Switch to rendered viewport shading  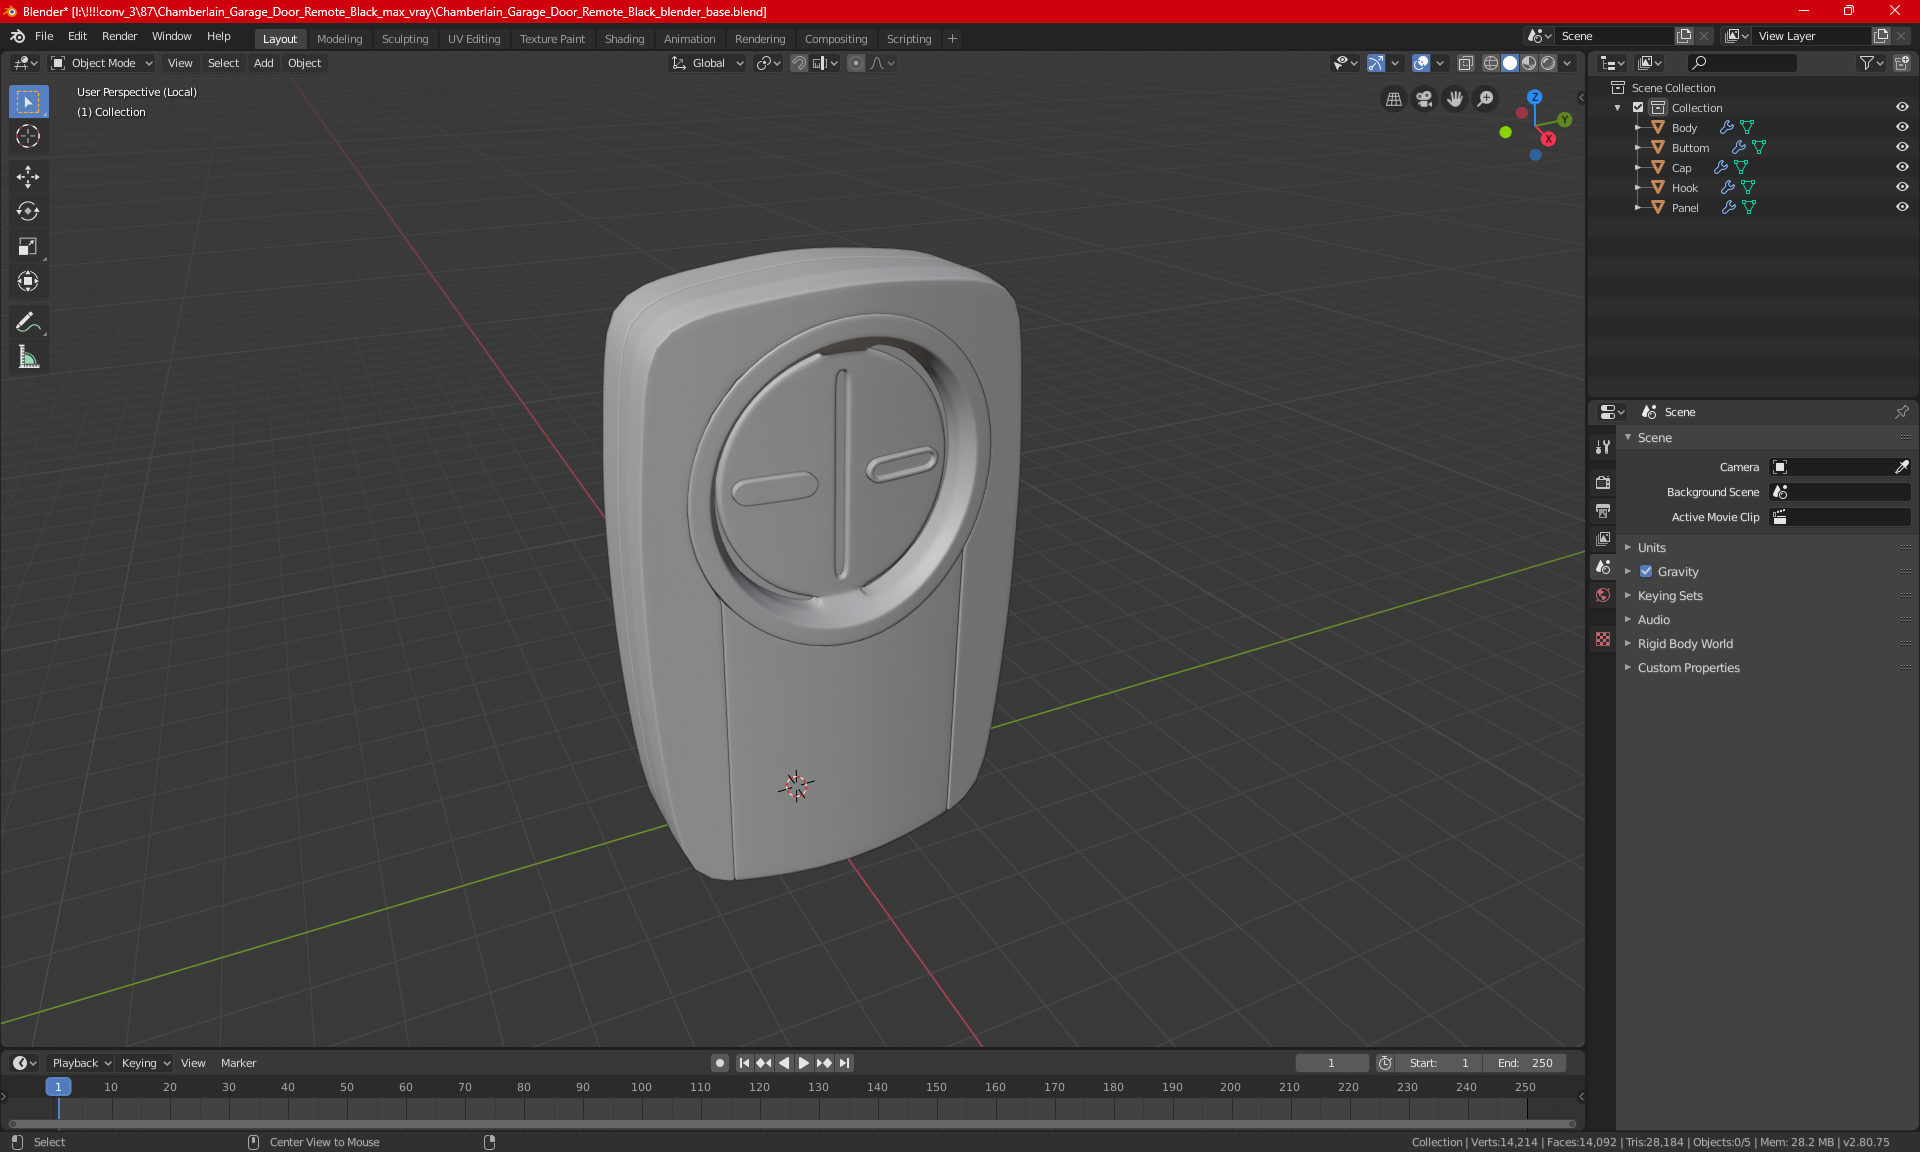pos(1548,63)
